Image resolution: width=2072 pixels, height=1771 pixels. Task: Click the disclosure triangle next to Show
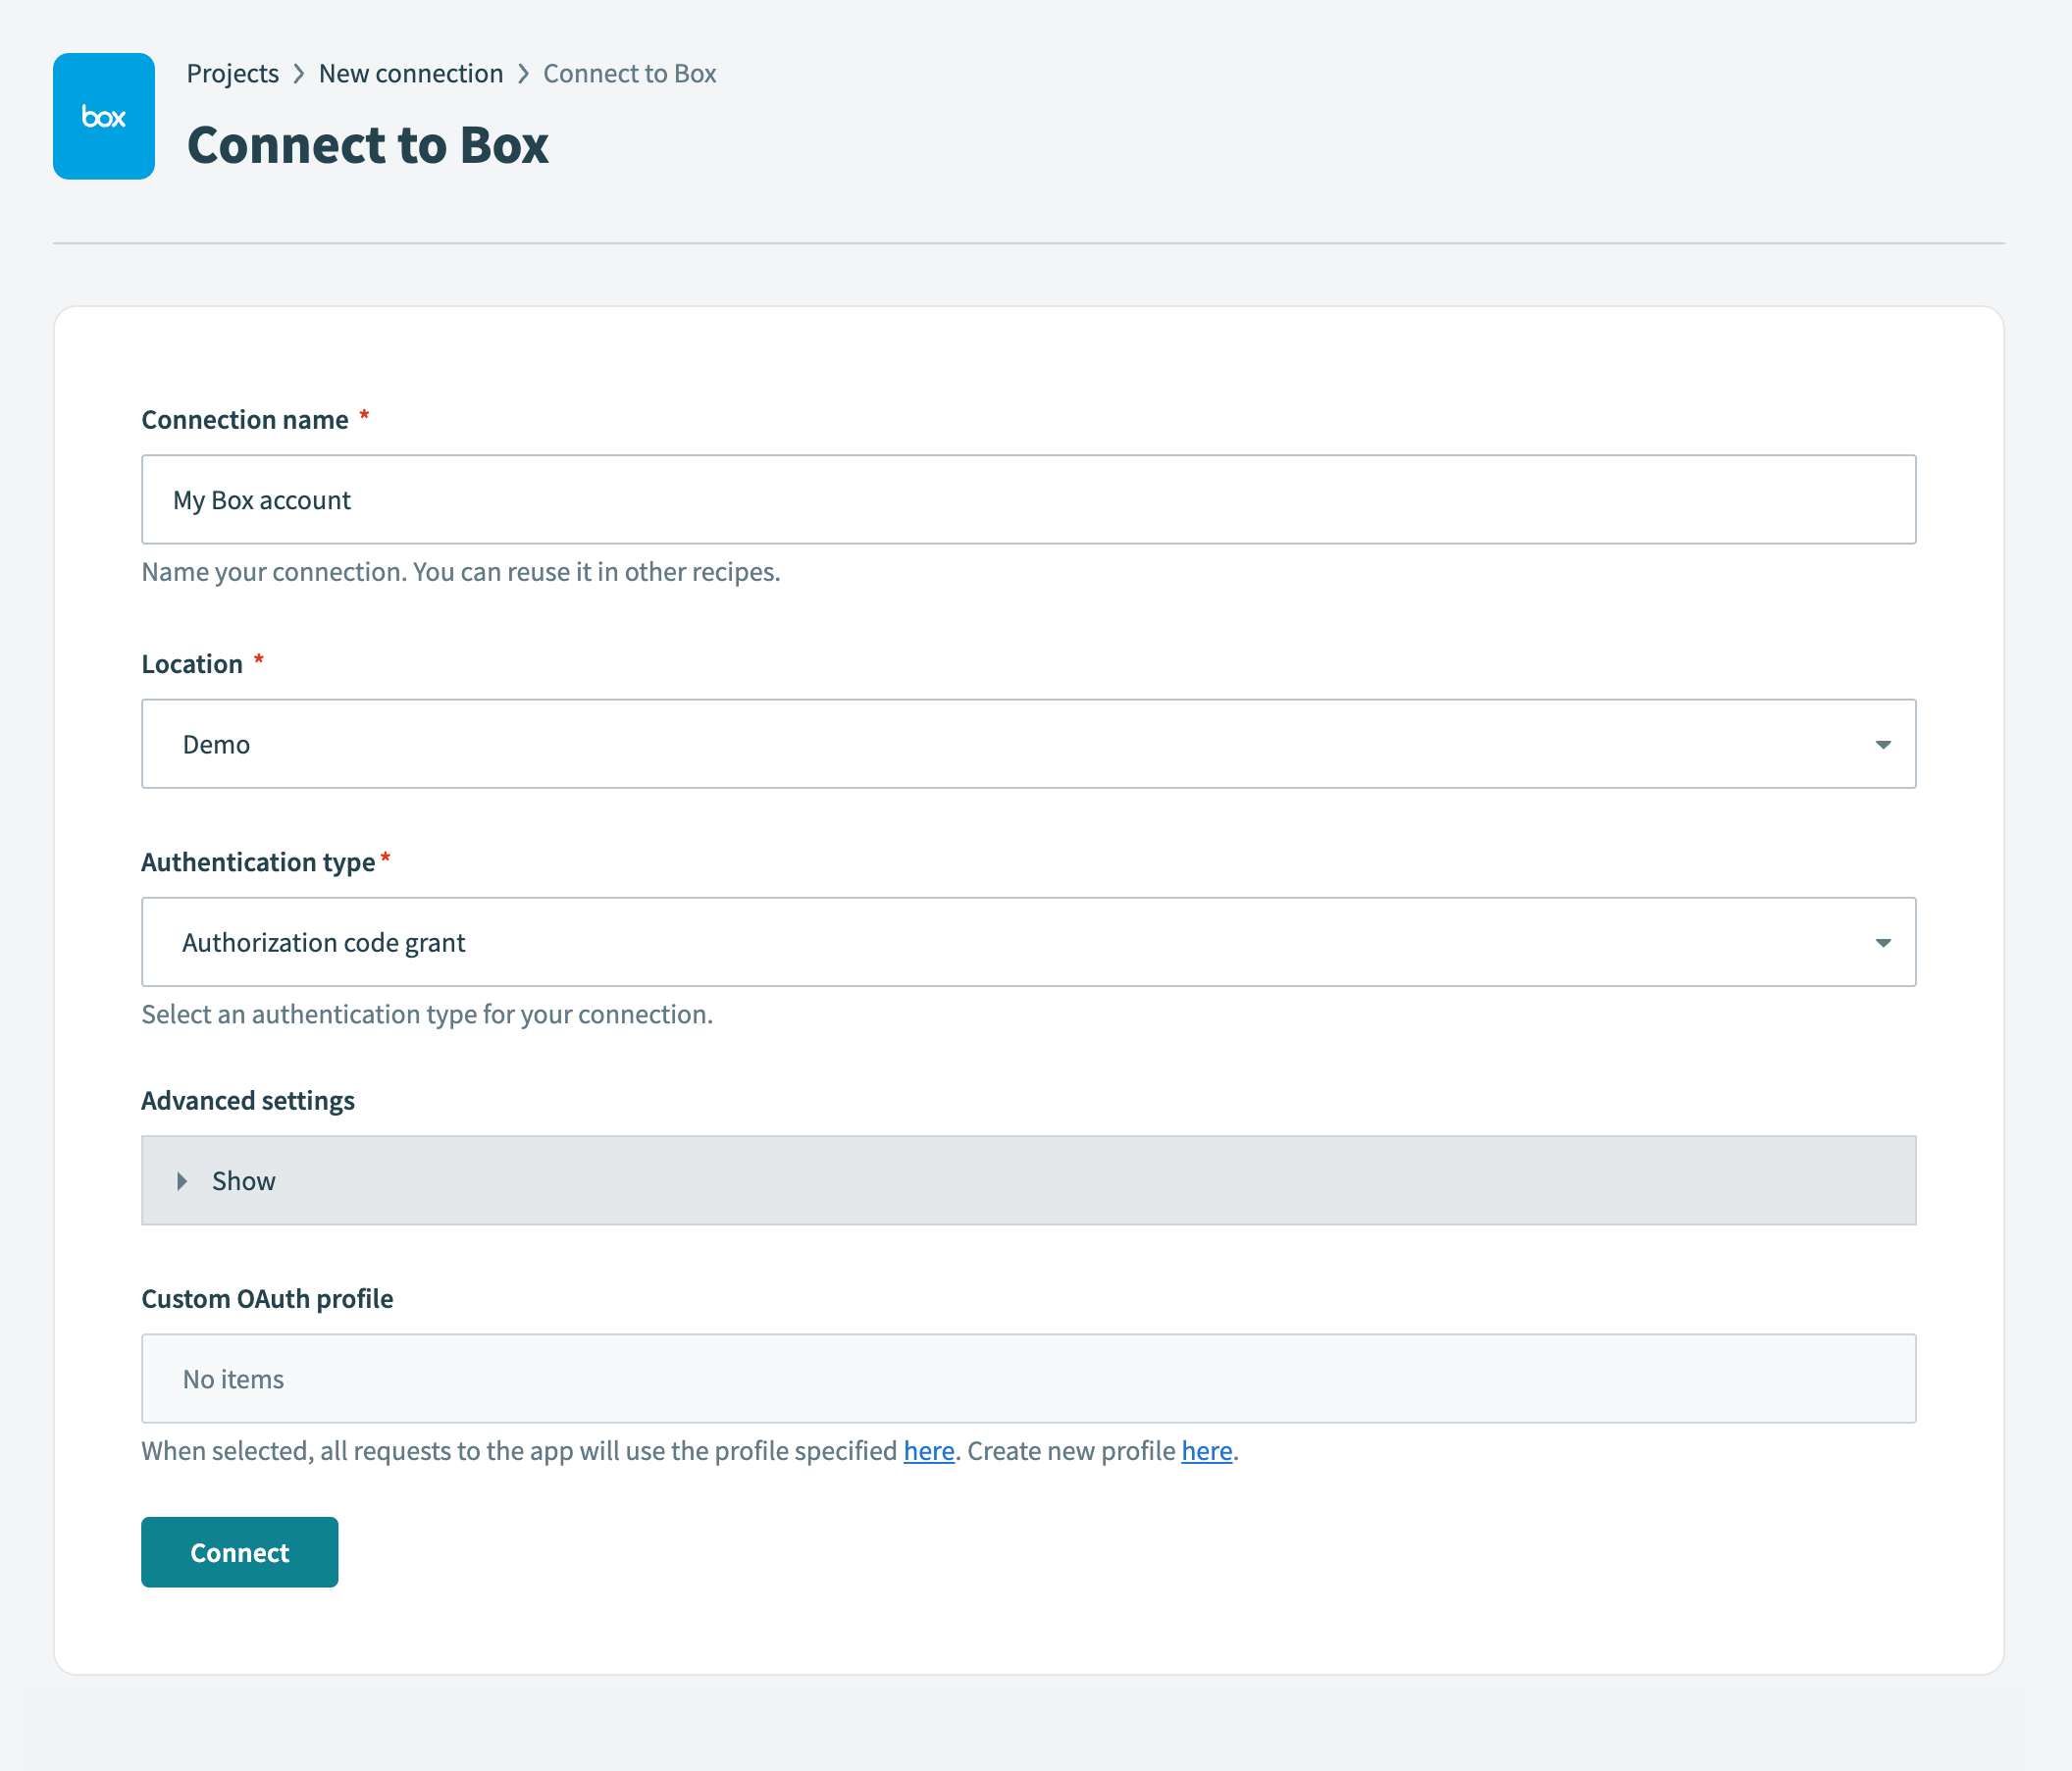(x=183, y=1181)
